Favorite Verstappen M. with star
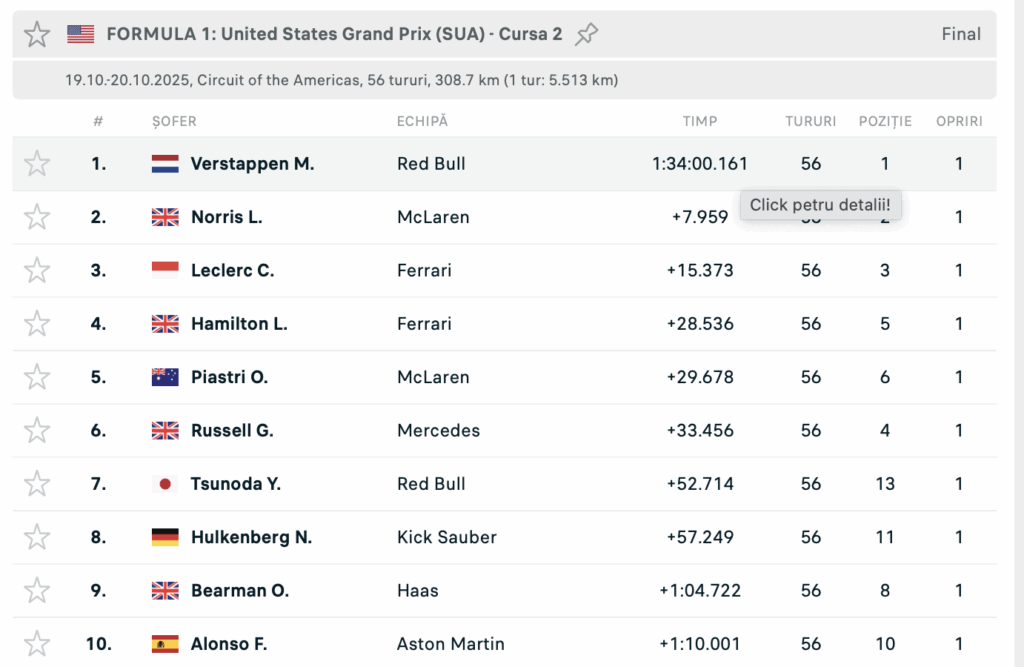This screenshot has width=1024, height=667. [x=37, y=163]
